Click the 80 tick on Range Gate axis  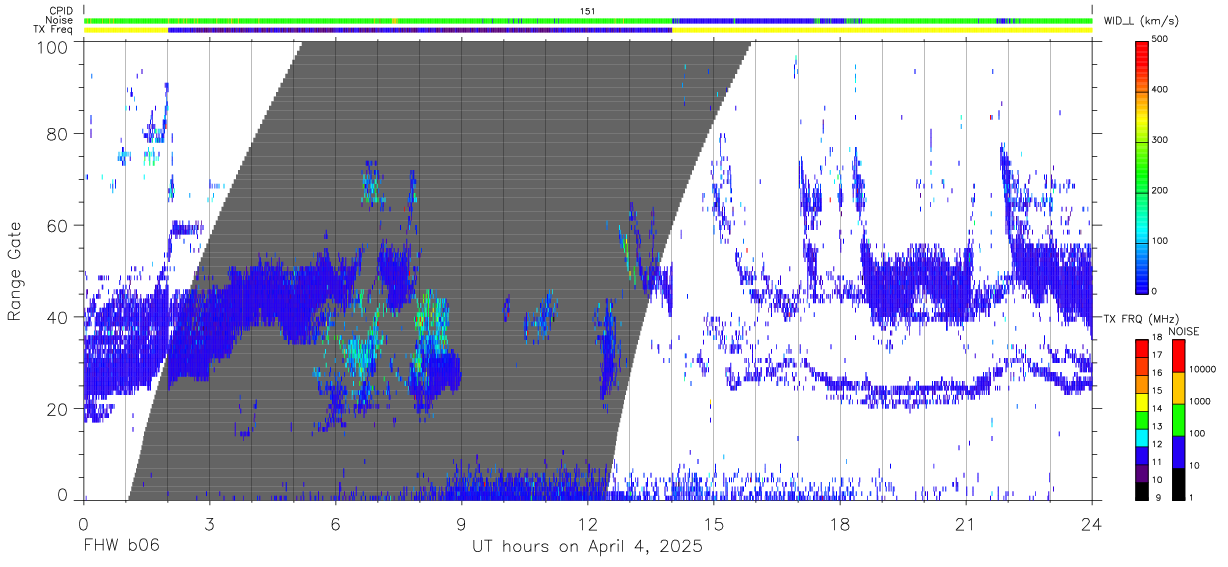58,134
